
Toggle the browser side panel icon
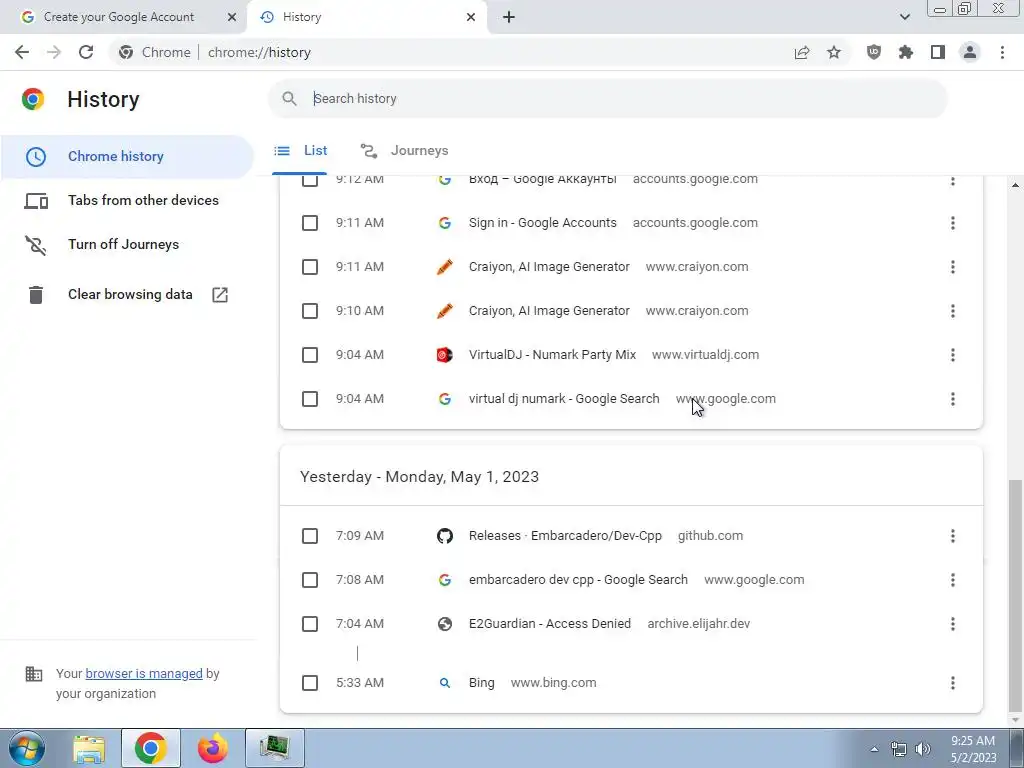[x=938, y=52]
